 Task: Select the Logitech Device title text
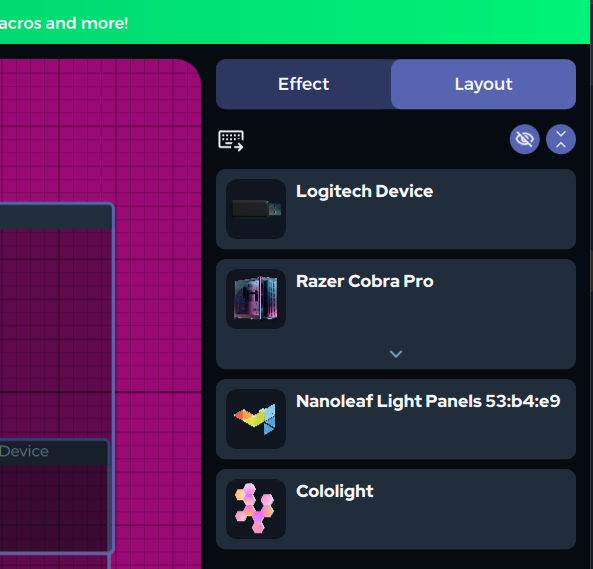coord(365,191)
